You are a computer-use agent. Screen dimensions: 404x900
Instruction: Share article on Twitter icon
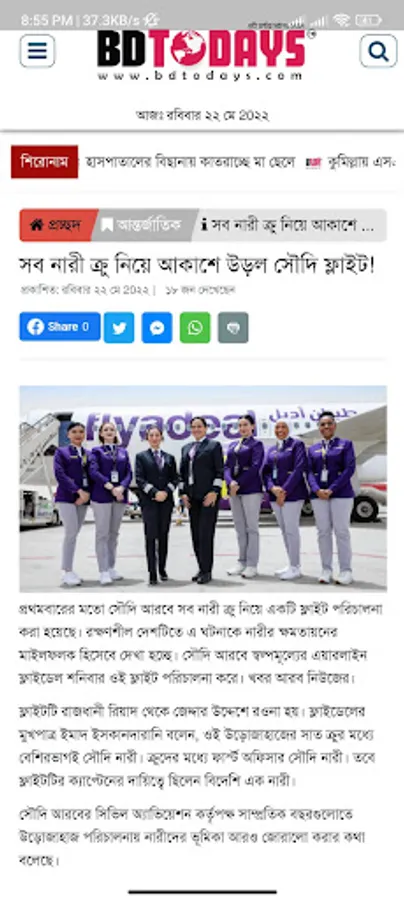pyautogui.click(x=119, y=328)
